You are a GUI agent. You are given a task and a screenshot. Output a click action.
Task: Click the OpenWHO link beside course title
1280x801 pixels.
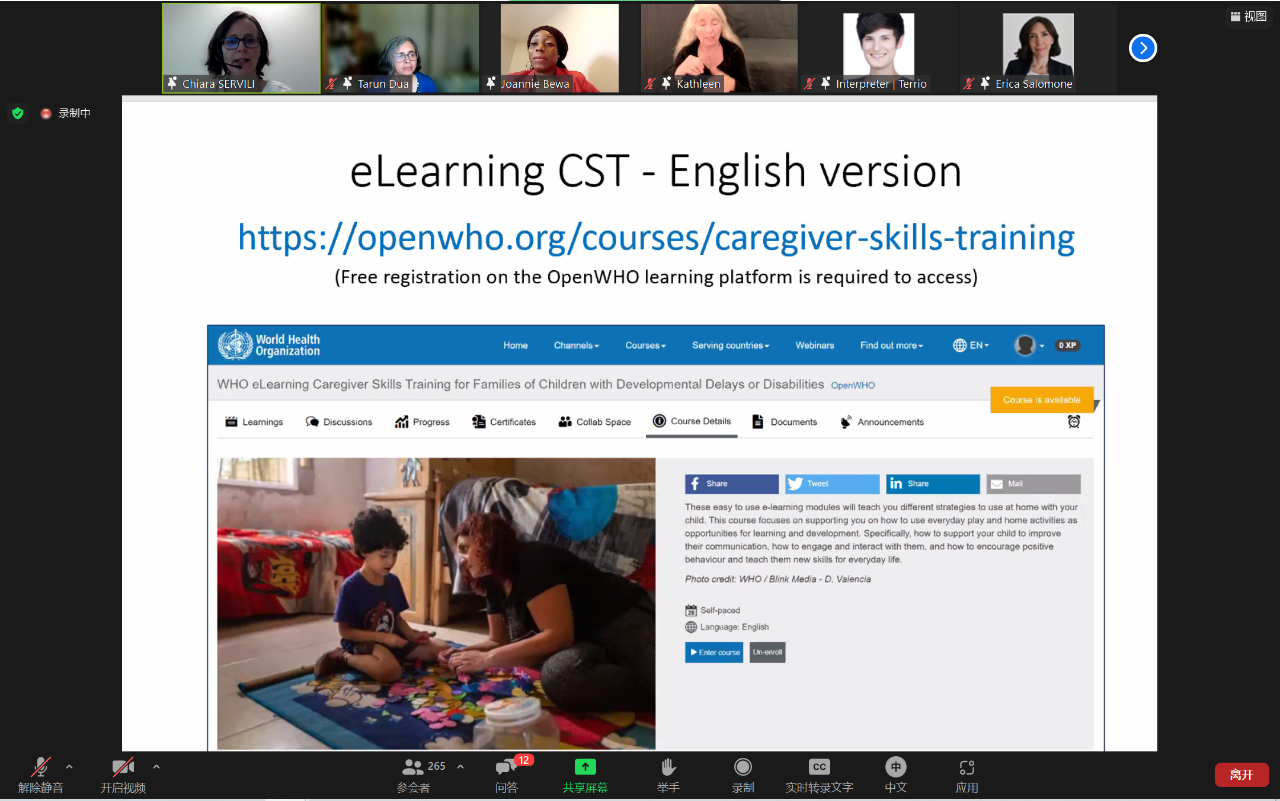tap(853, 385)
